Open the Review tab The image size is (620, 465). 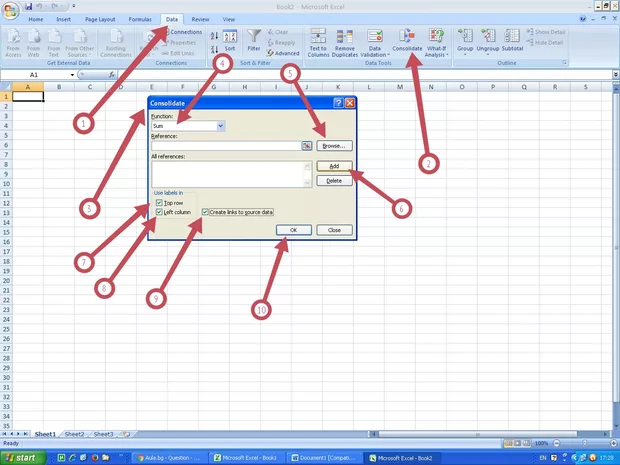pos(200,19)
